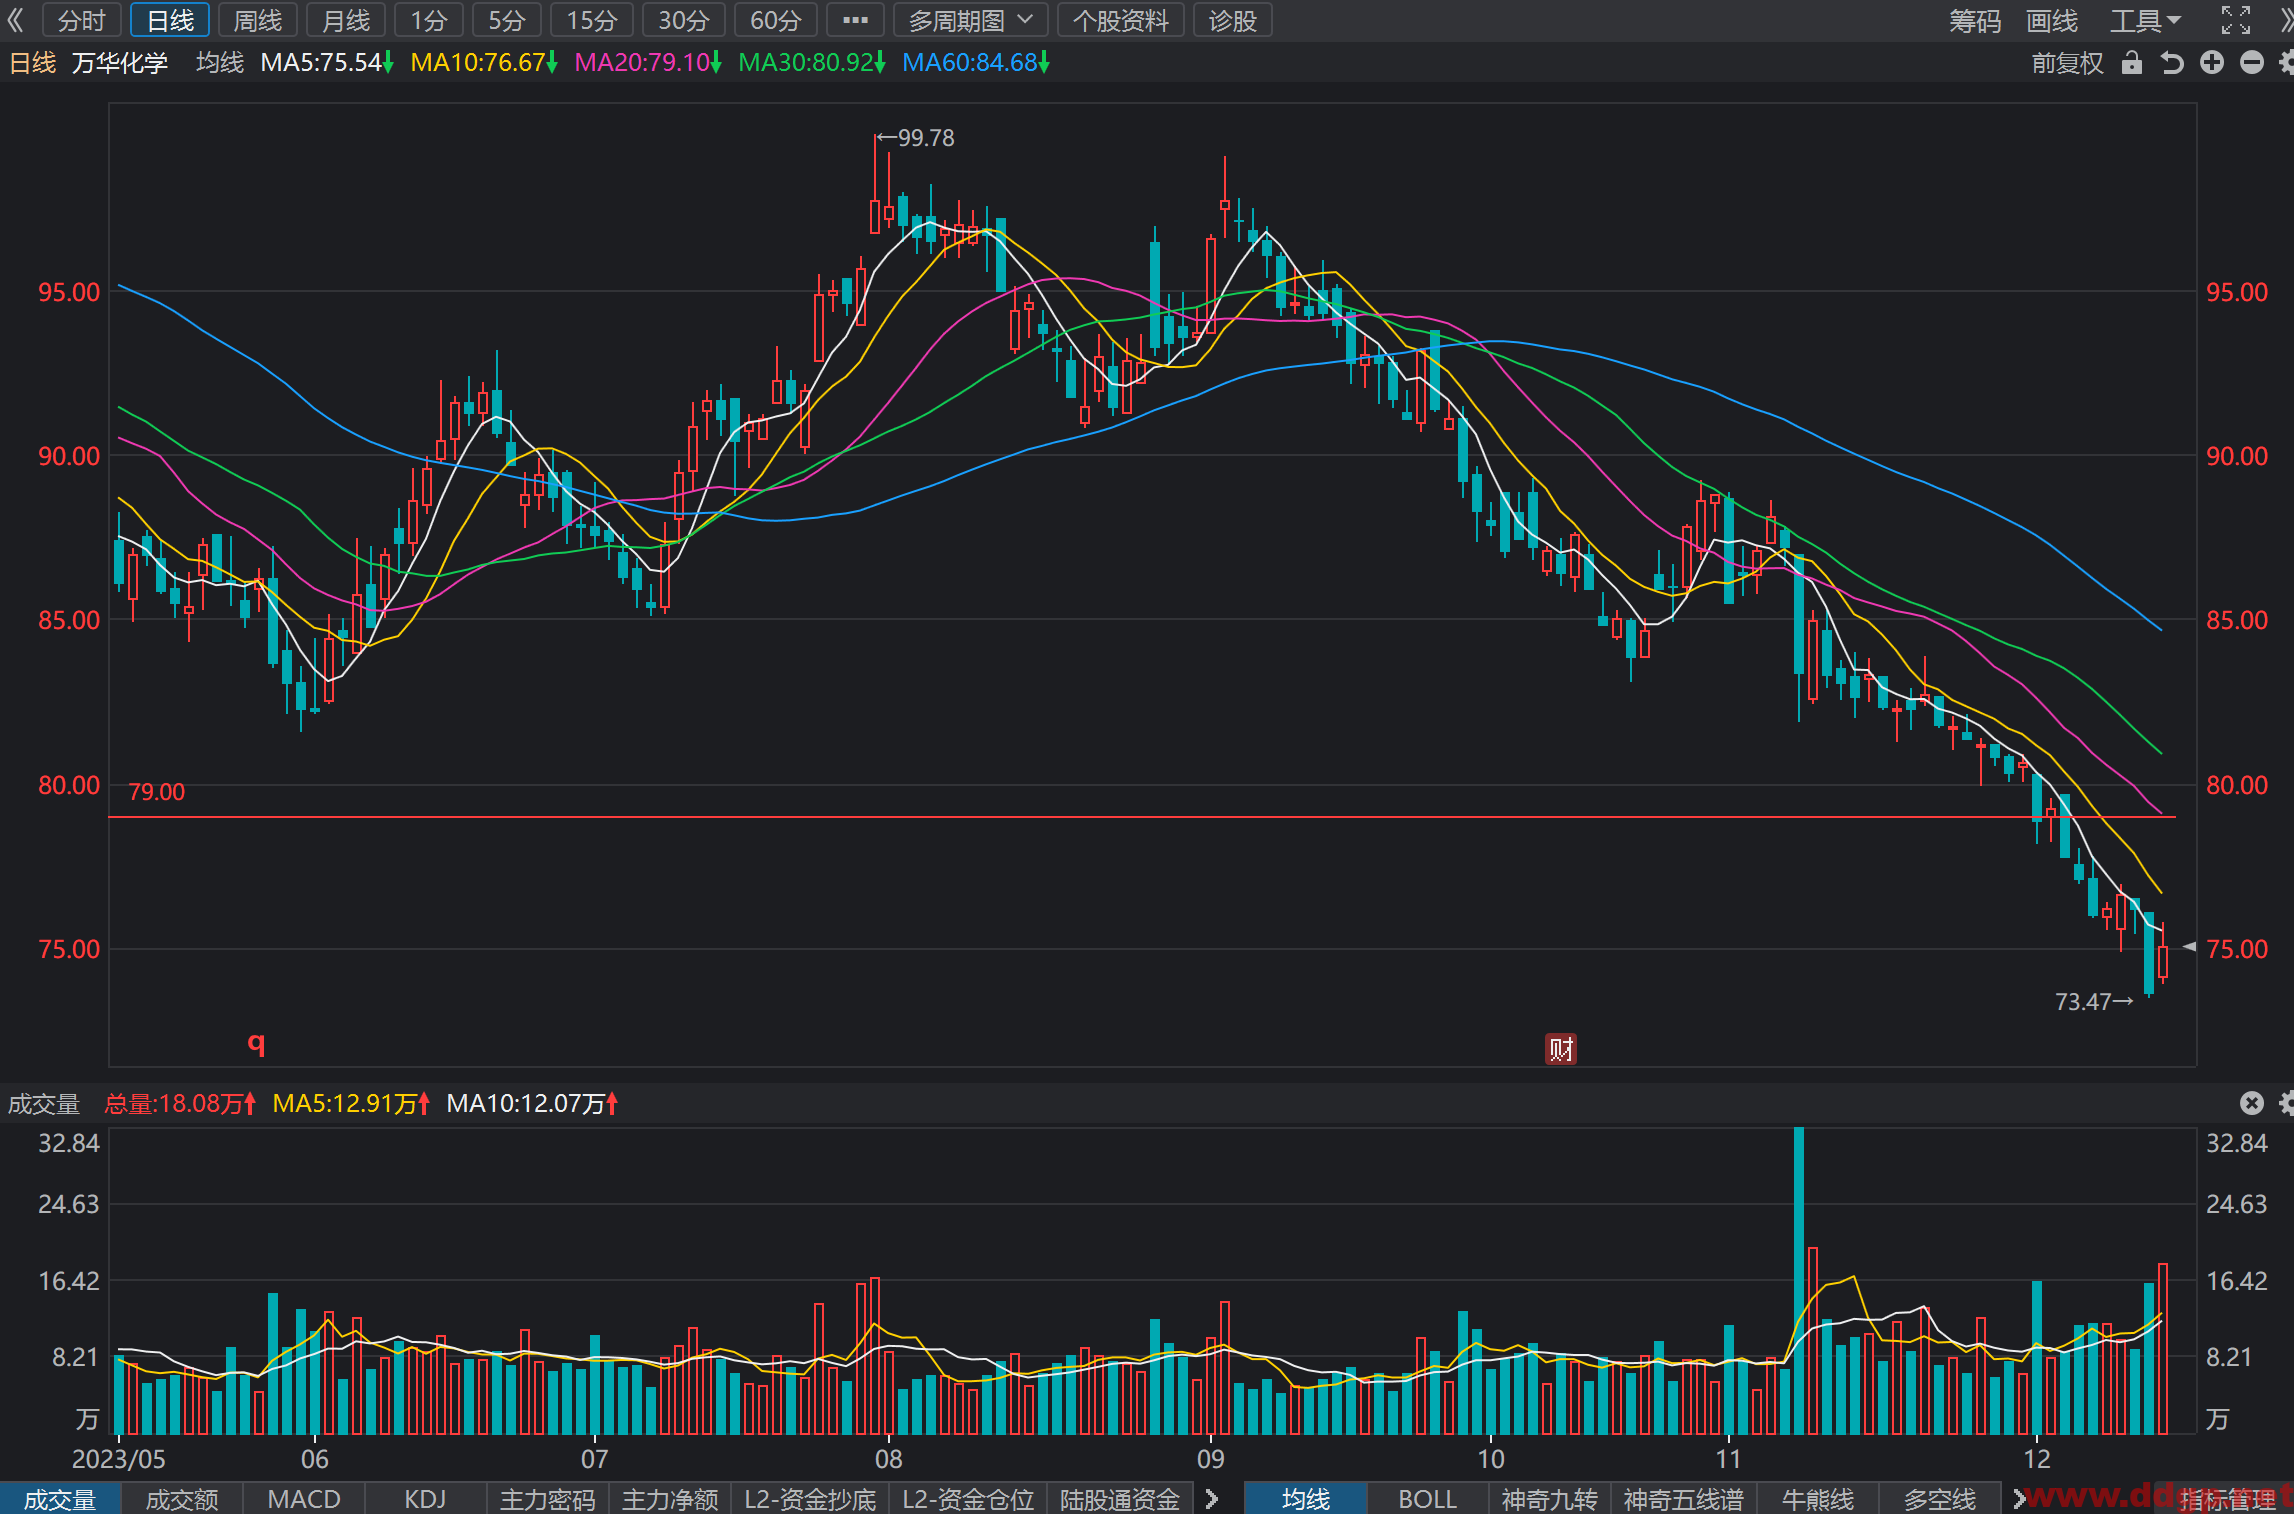Toggle the chart lock padlock icon
Screen dimensions: 2294x1514
tap(2132, 63)
